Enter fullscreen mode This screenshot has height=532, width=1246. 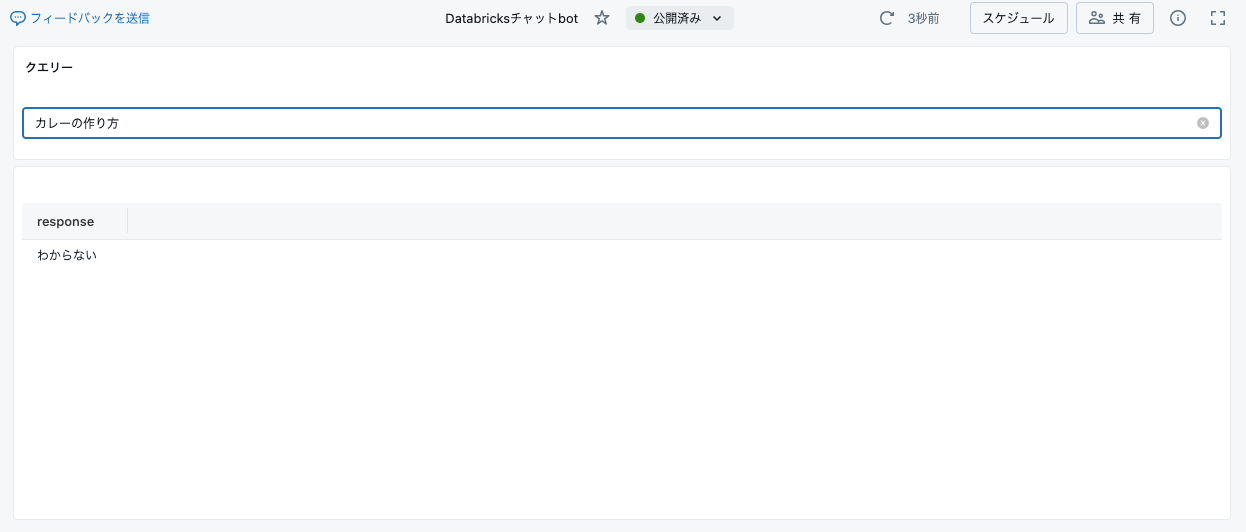1218,18
